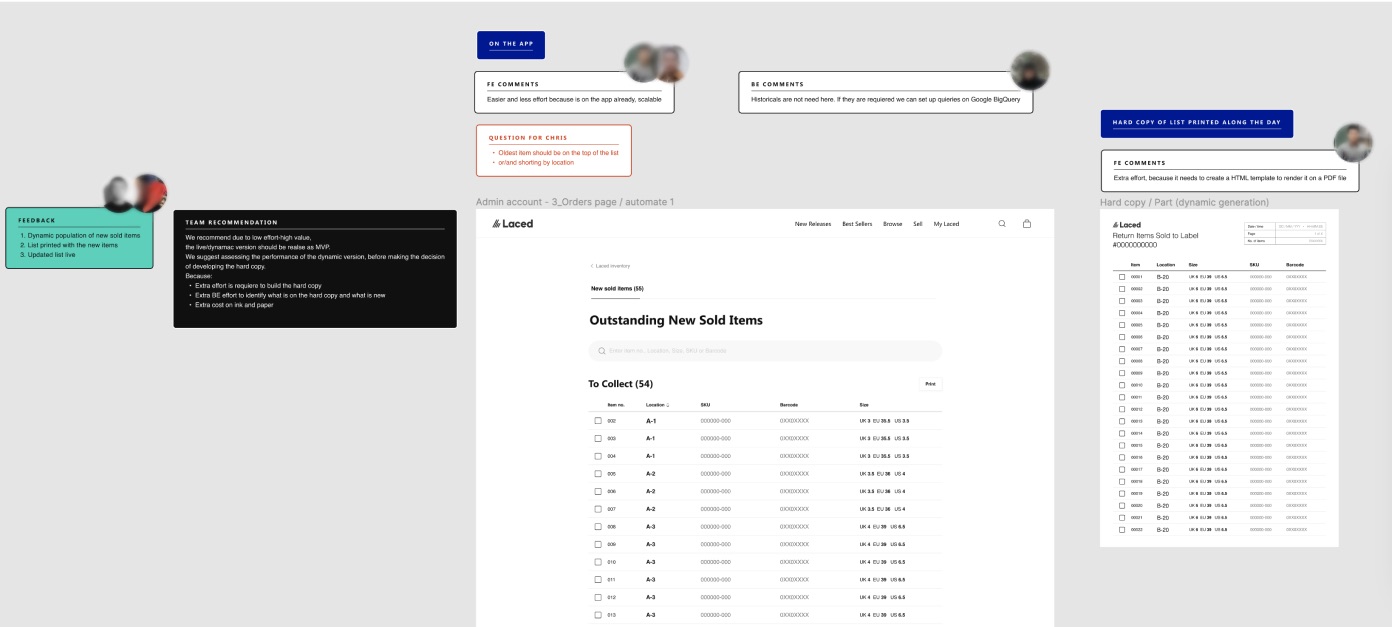The width and height of the screenshot is (1392, 627).
Task: Focus the item search input field
Action: [x=765, y=351]
